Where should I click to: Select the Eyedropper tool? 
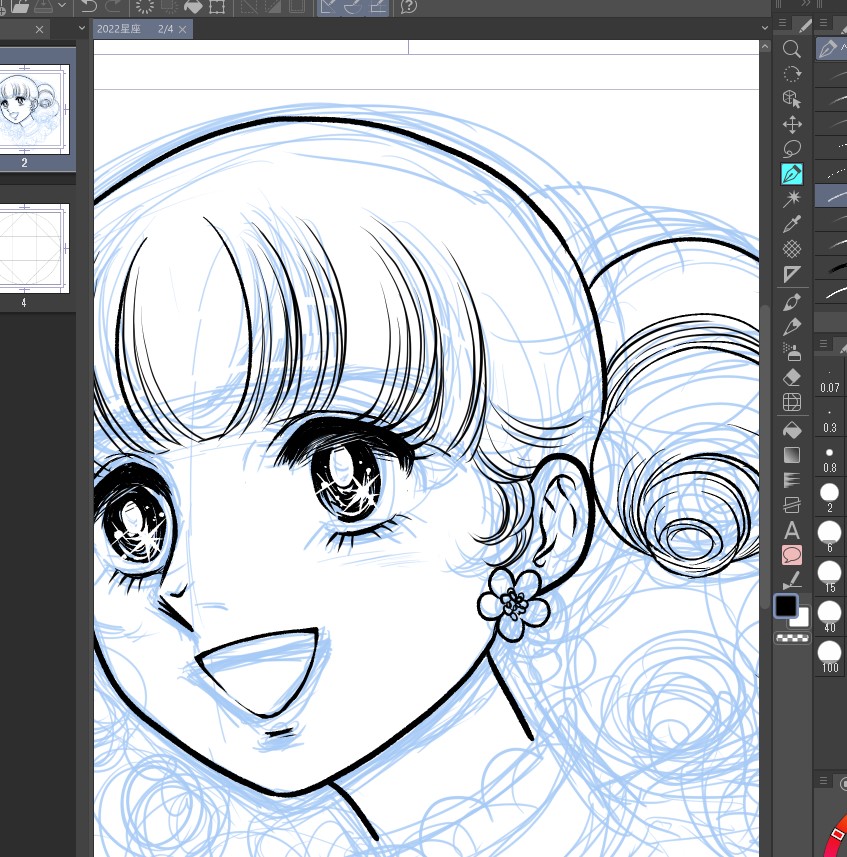click(x=791, y=224)
